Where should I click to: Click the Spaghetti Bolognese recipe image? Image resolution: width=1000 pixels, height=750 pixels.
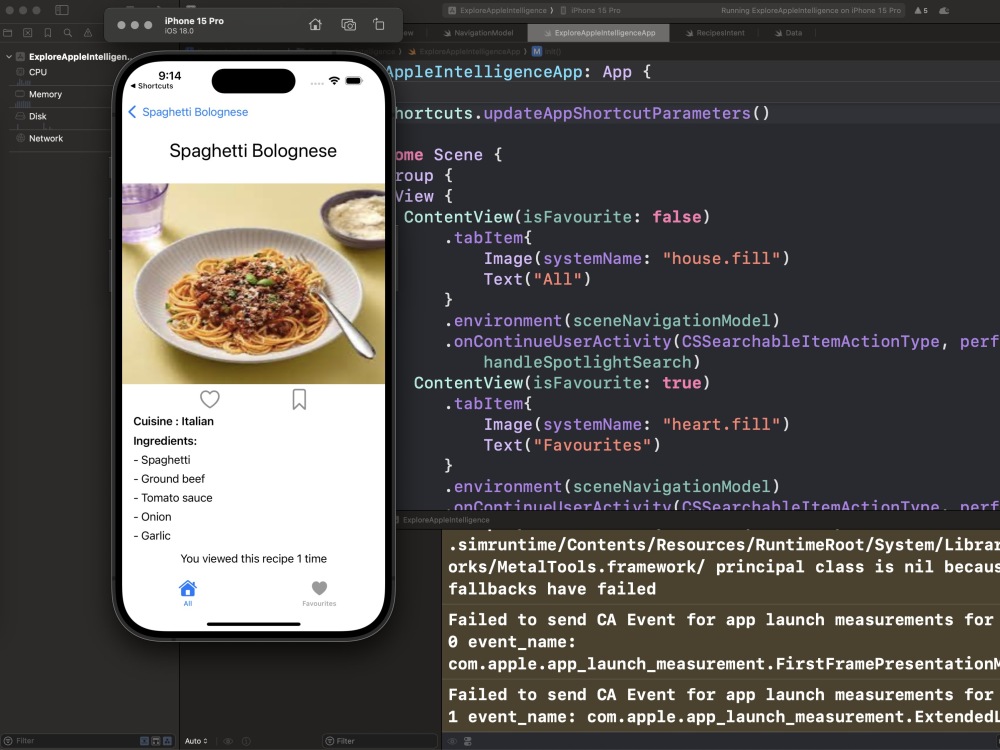click(x=253, y=284)
